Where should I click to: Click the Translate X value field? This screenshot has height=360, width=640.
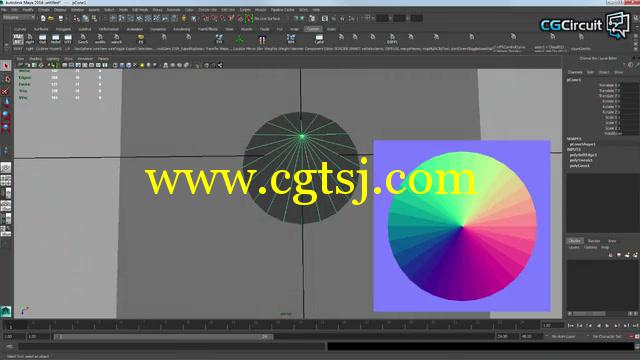click(629, 85)
